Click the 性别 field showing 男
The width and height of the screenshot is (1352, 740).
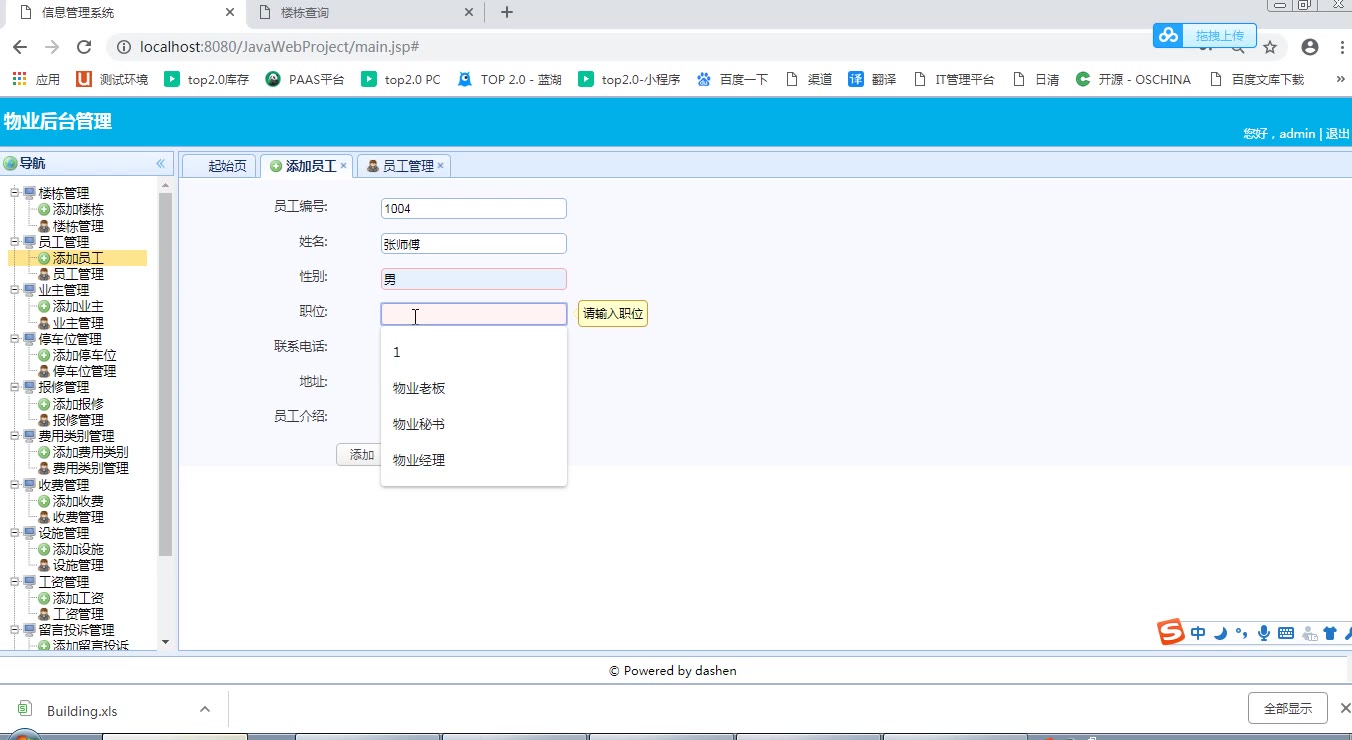pos(474,279)
